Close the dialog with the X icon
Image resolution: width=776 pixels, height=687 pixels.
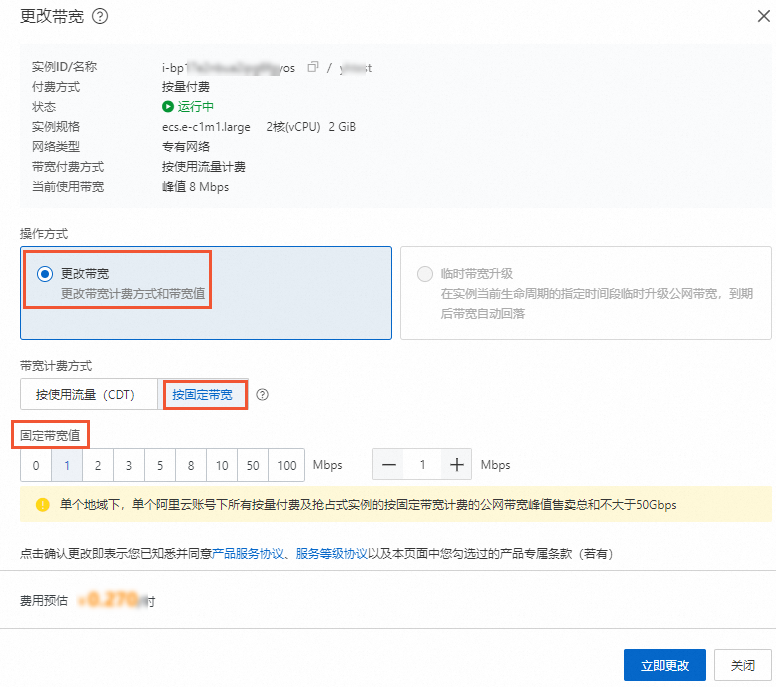(x=752, y=16)
